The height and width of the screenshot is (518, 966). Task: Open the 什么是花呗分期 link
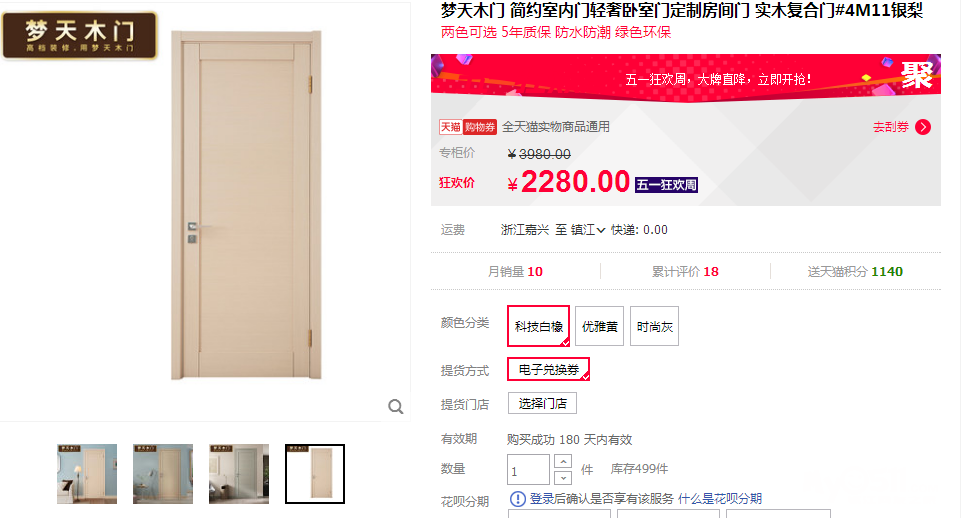point(720,498)
